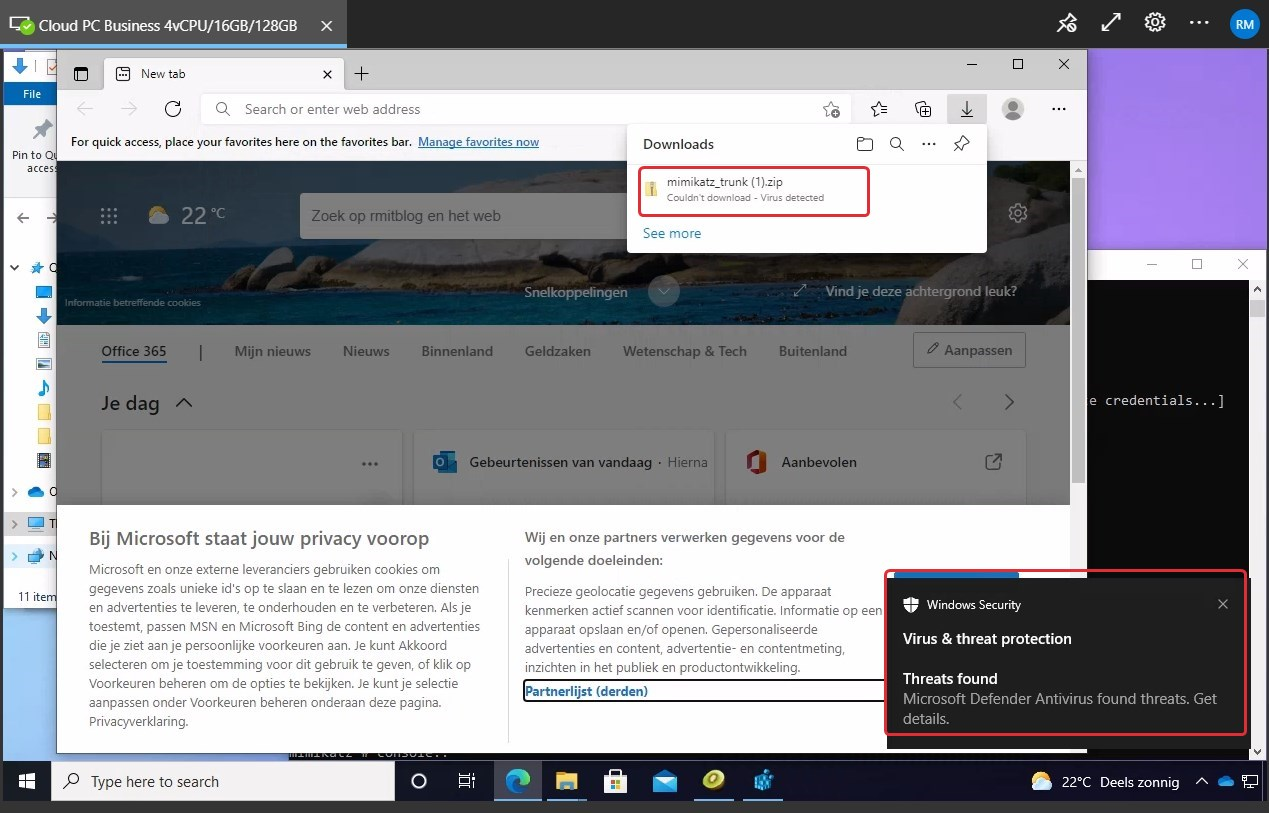Screen dimensions: 1269x813
Task: Expand This PC node in File Explorer
Action: pyautogui.click(x=15, y=524)
